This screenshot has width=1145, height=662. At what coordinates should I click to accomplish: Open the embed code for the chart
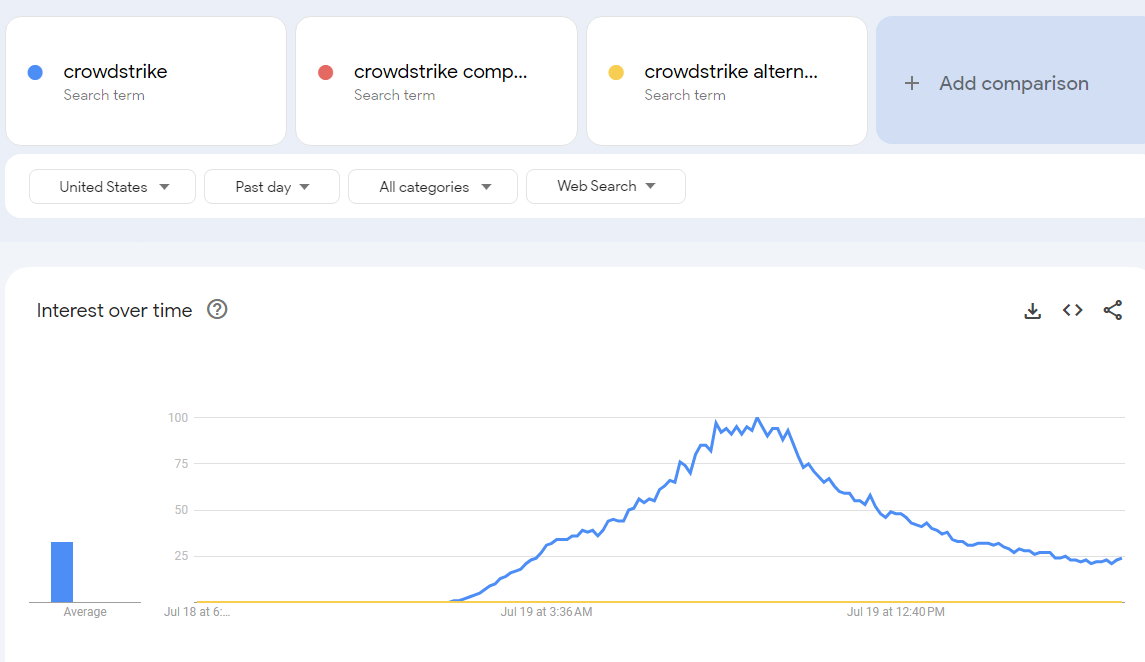coord(1072,310)
